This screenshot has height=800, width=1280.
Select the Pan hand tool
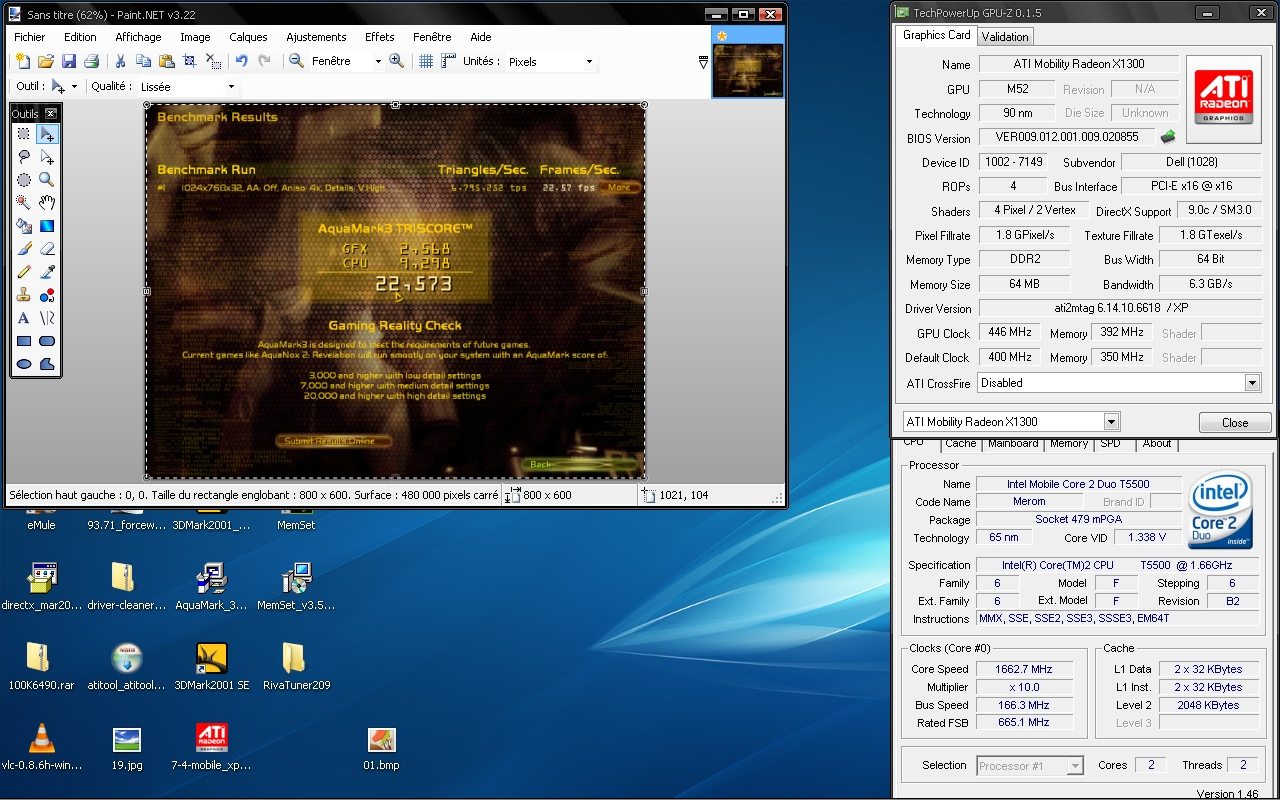(46, 203)
